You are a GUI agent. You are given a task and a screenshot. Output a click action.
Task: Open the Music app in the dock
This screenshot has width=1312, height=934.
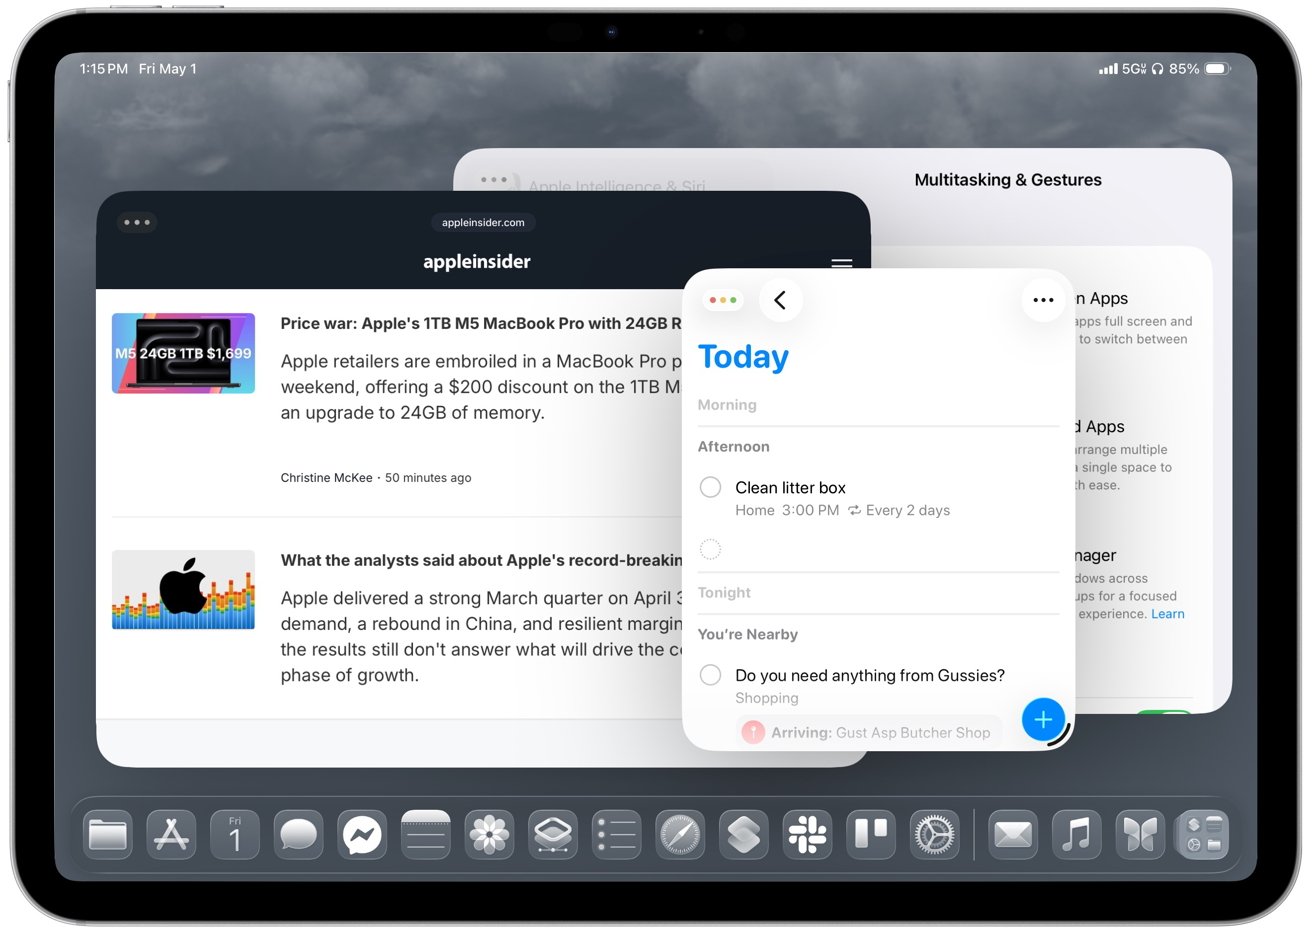pos(1077,834)
